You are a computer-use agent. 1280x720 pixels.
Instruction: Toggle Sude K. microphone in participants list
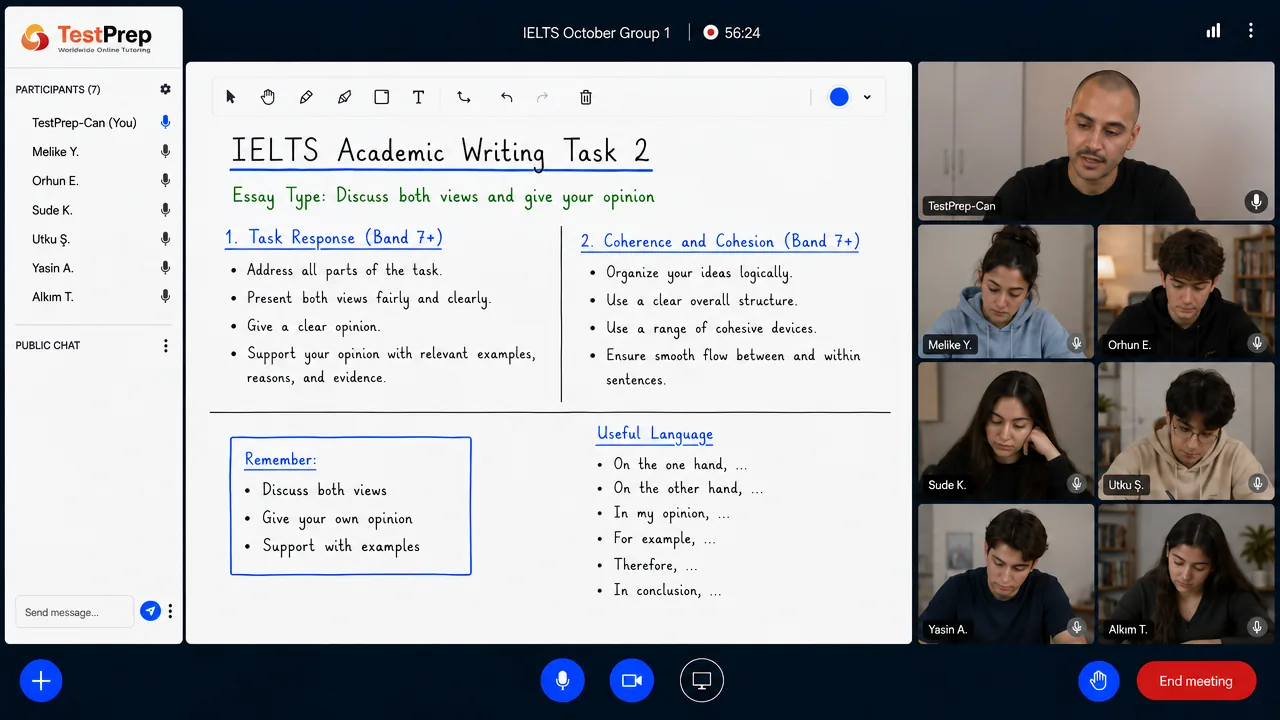coord(165,210)
